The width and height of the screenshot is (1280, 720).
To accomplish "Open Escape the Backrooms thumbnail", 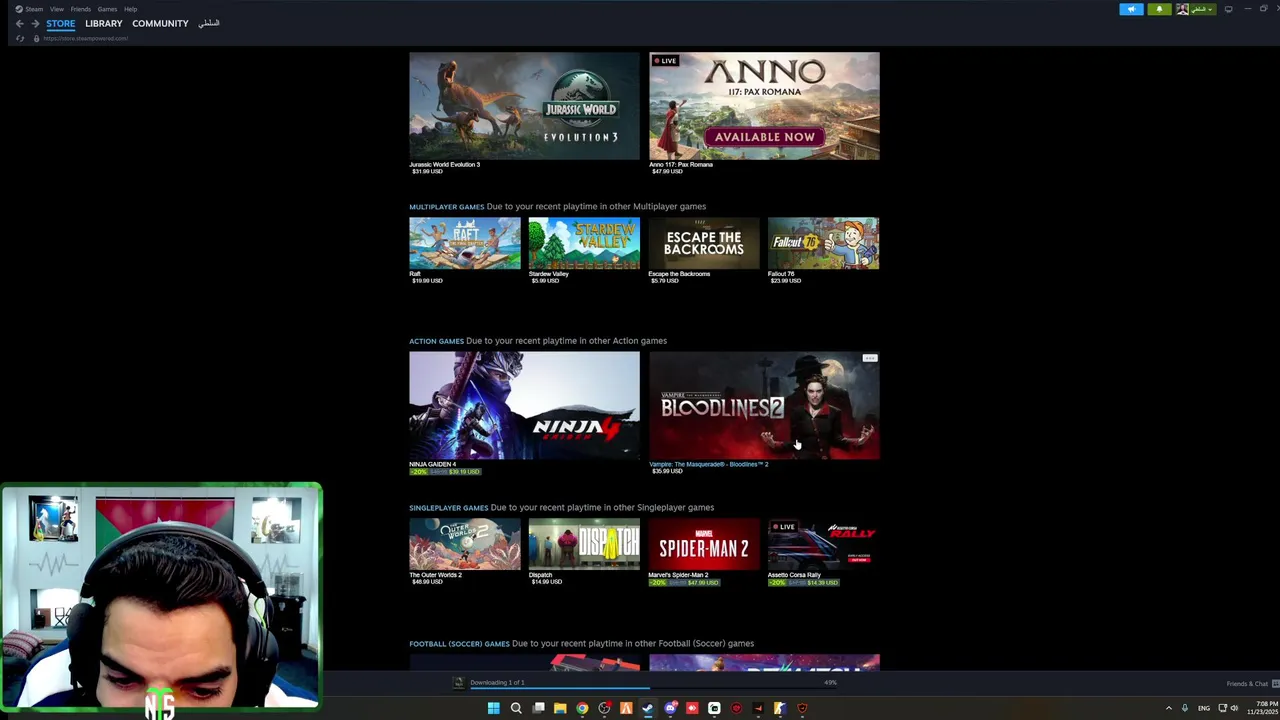I will point(704,243).
